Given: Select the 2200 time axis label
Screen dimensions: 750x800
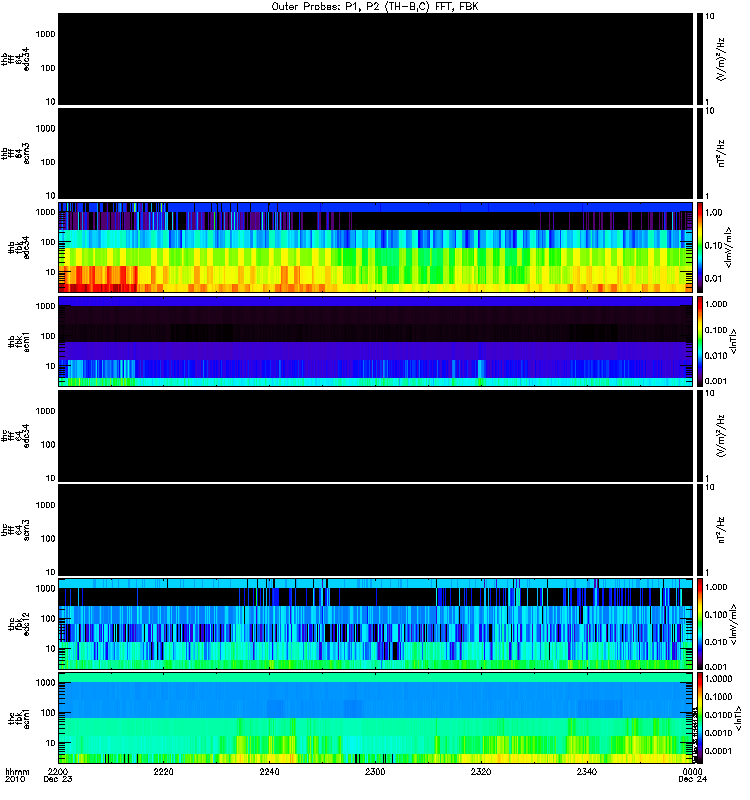Looking at the screenshot, I should click(x=58, y=771).
